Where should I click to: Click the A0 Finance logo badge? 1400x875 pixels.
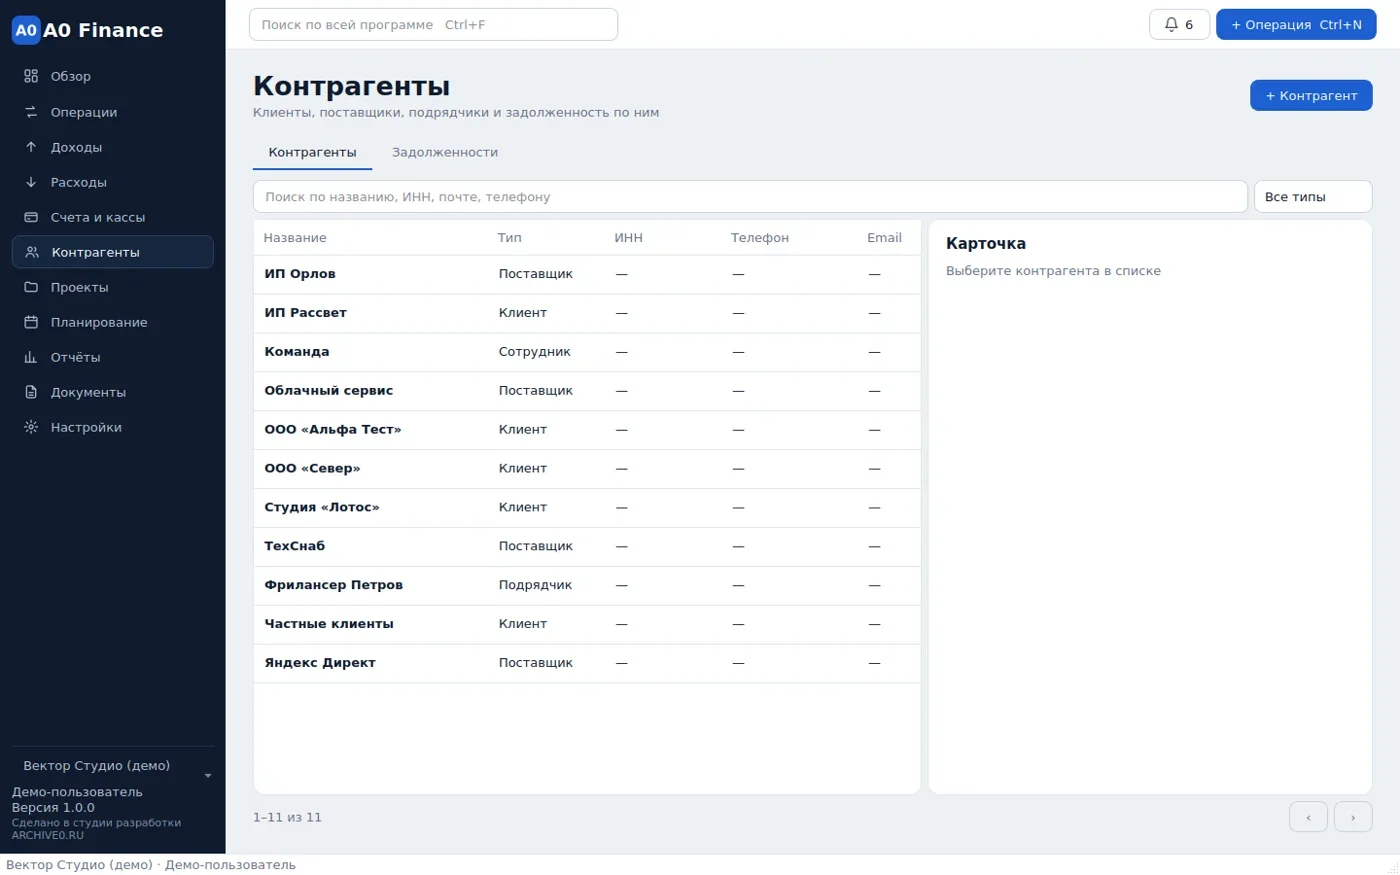click(26, 30)
